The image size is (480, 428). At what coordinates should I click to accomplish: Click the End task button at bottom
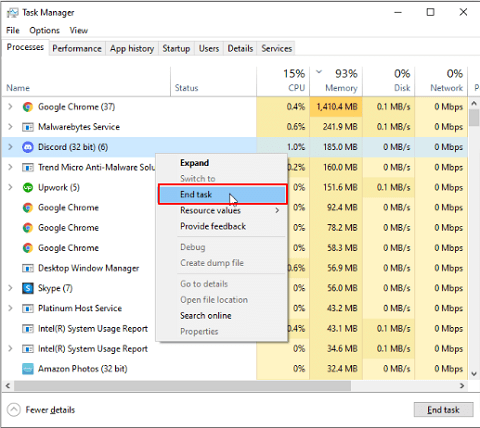444,410
